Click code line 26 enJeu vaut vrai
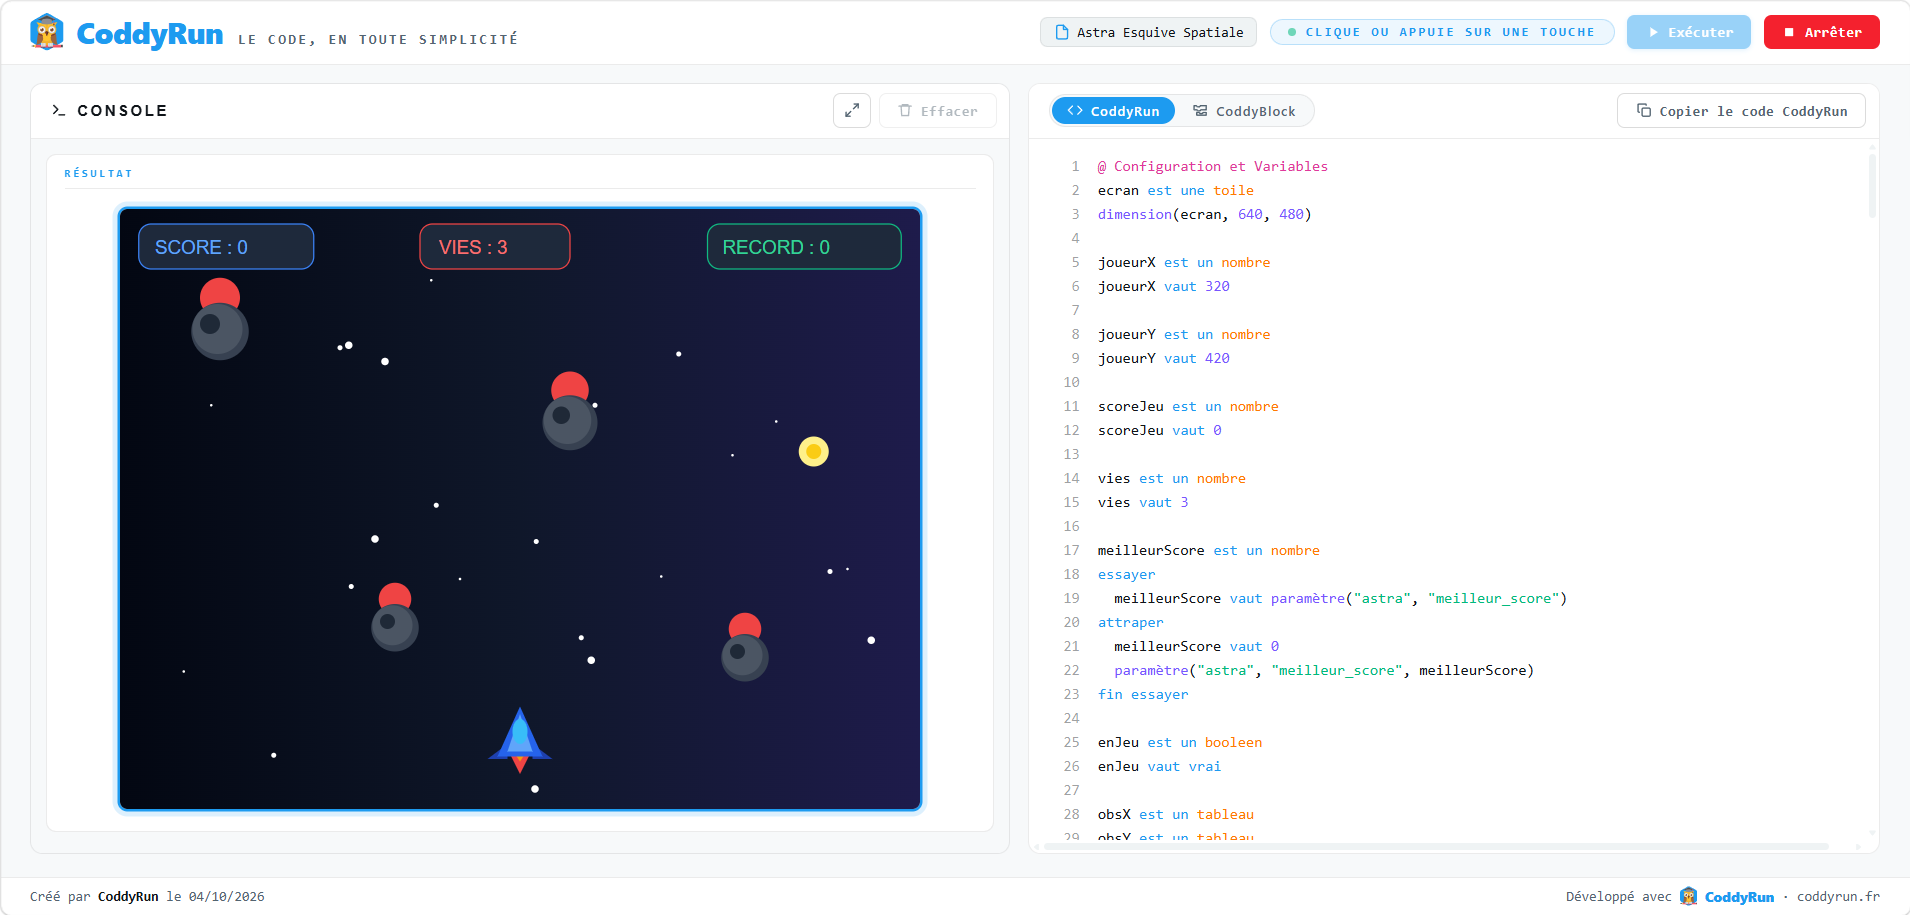 coord(1160,767)
